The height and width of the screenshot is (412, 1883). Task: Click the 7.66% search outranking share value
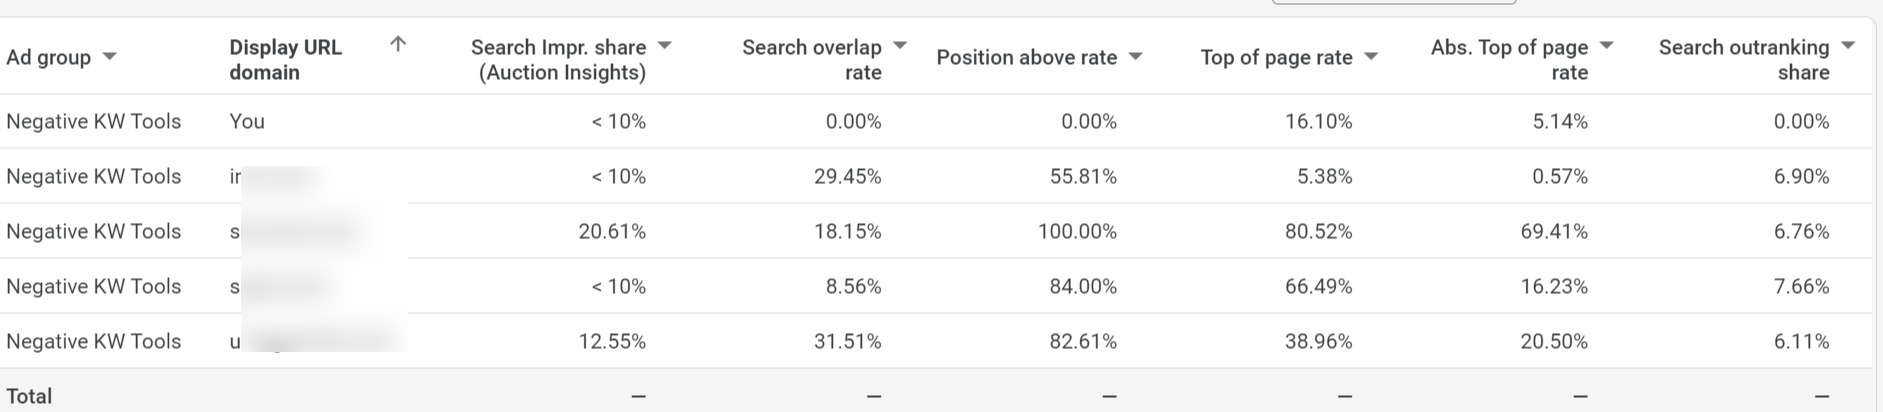coord(1802,286)
